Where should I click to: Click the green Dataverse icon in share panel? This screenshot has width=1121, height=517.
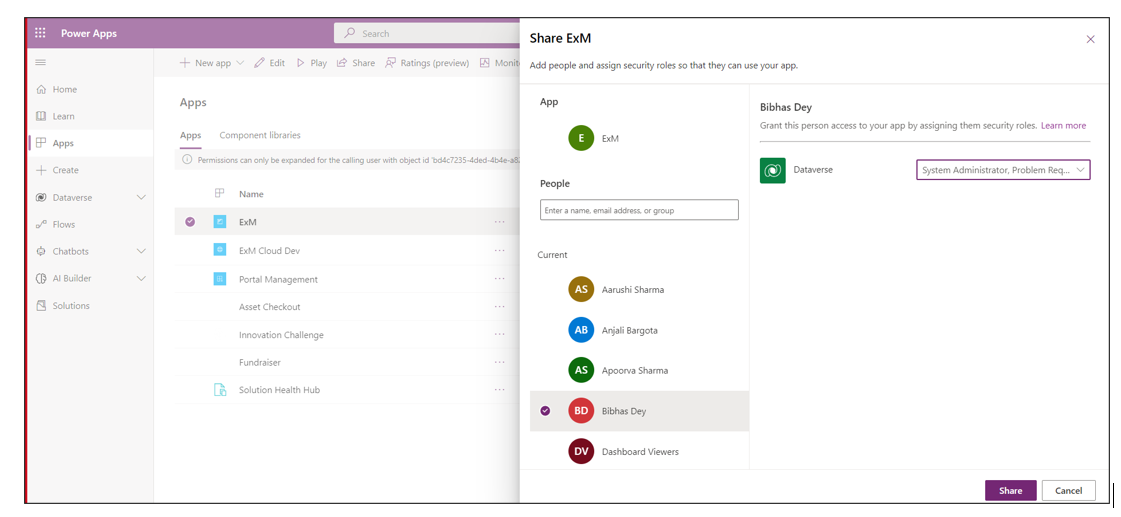(772, 170)
